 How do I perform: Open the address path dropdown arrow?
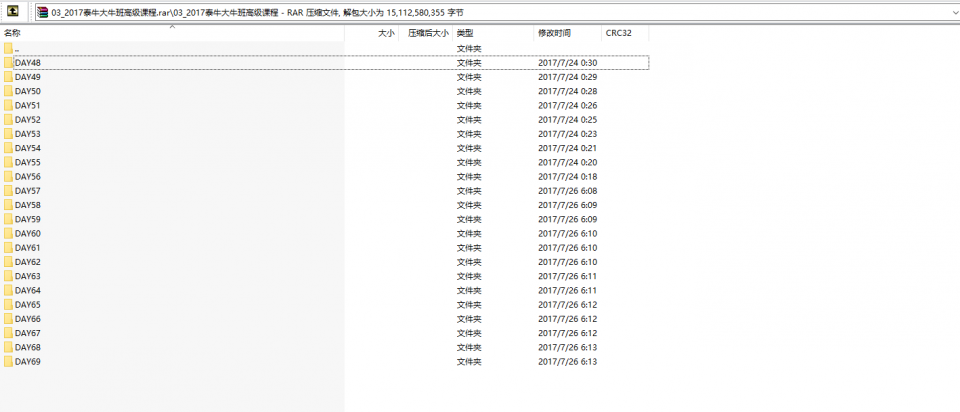[954, 12]
